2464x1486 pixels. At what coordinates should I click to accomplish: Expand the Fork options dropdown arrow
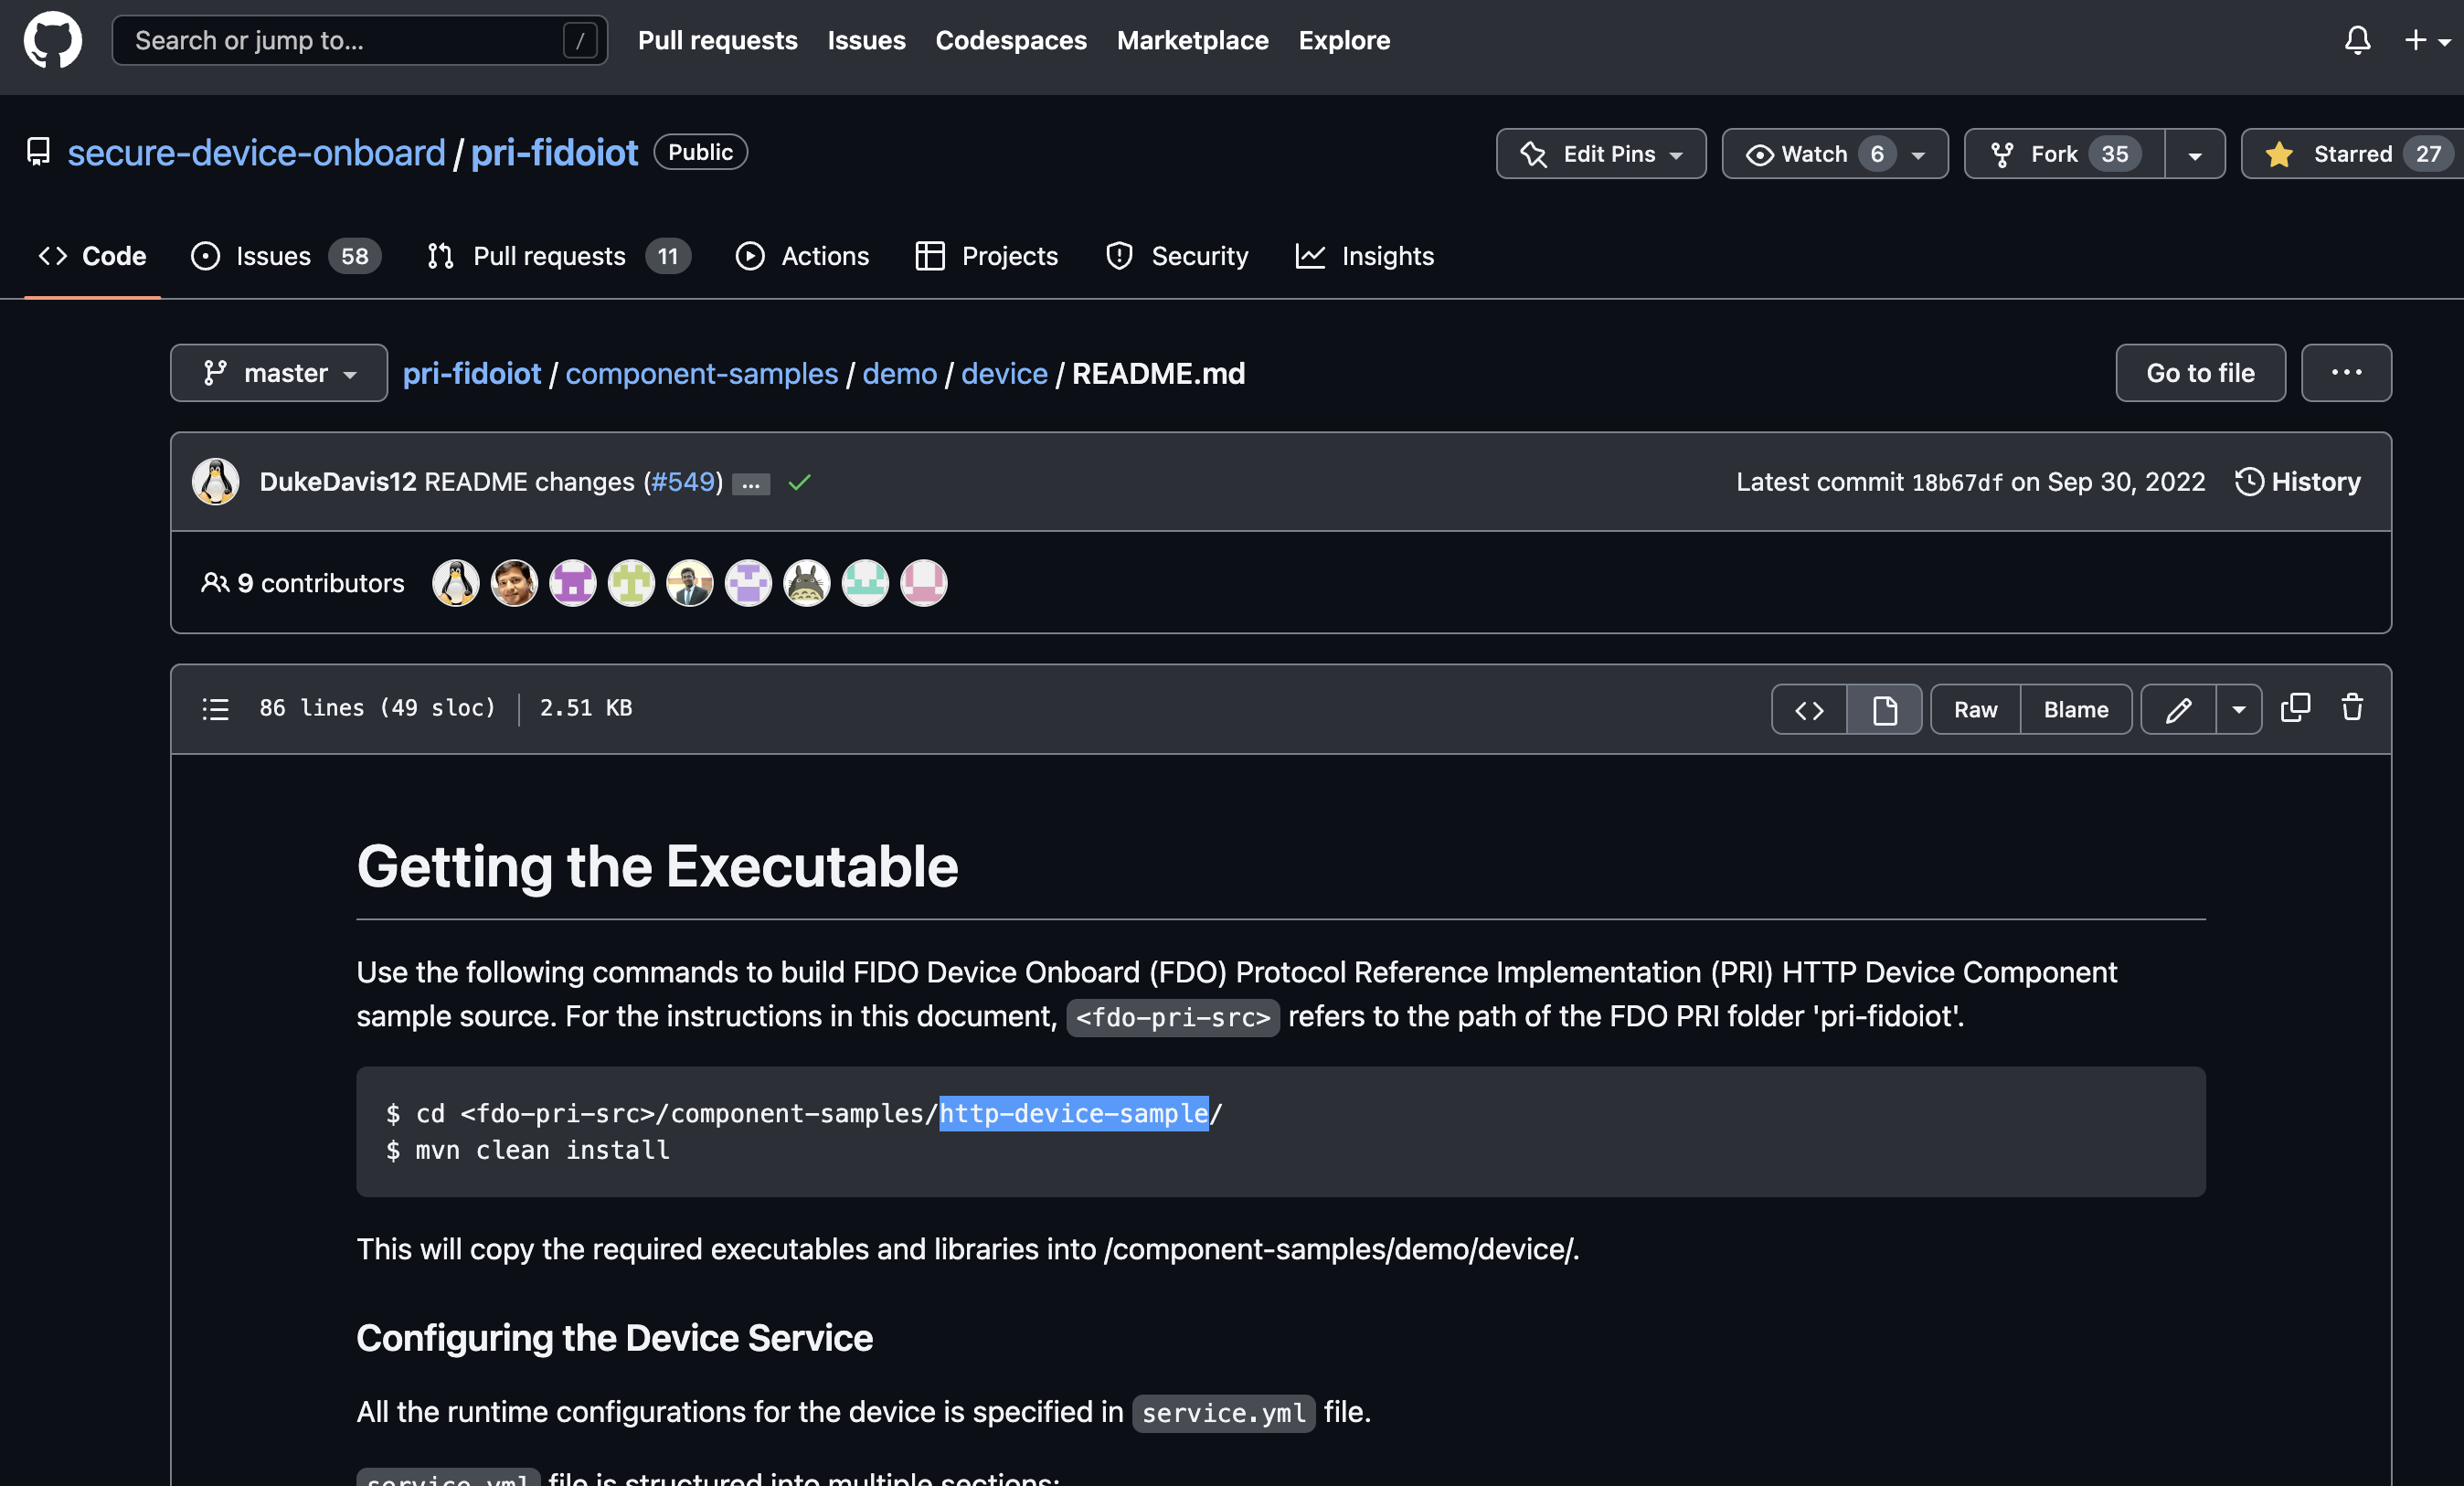[x=2194, y=153]
